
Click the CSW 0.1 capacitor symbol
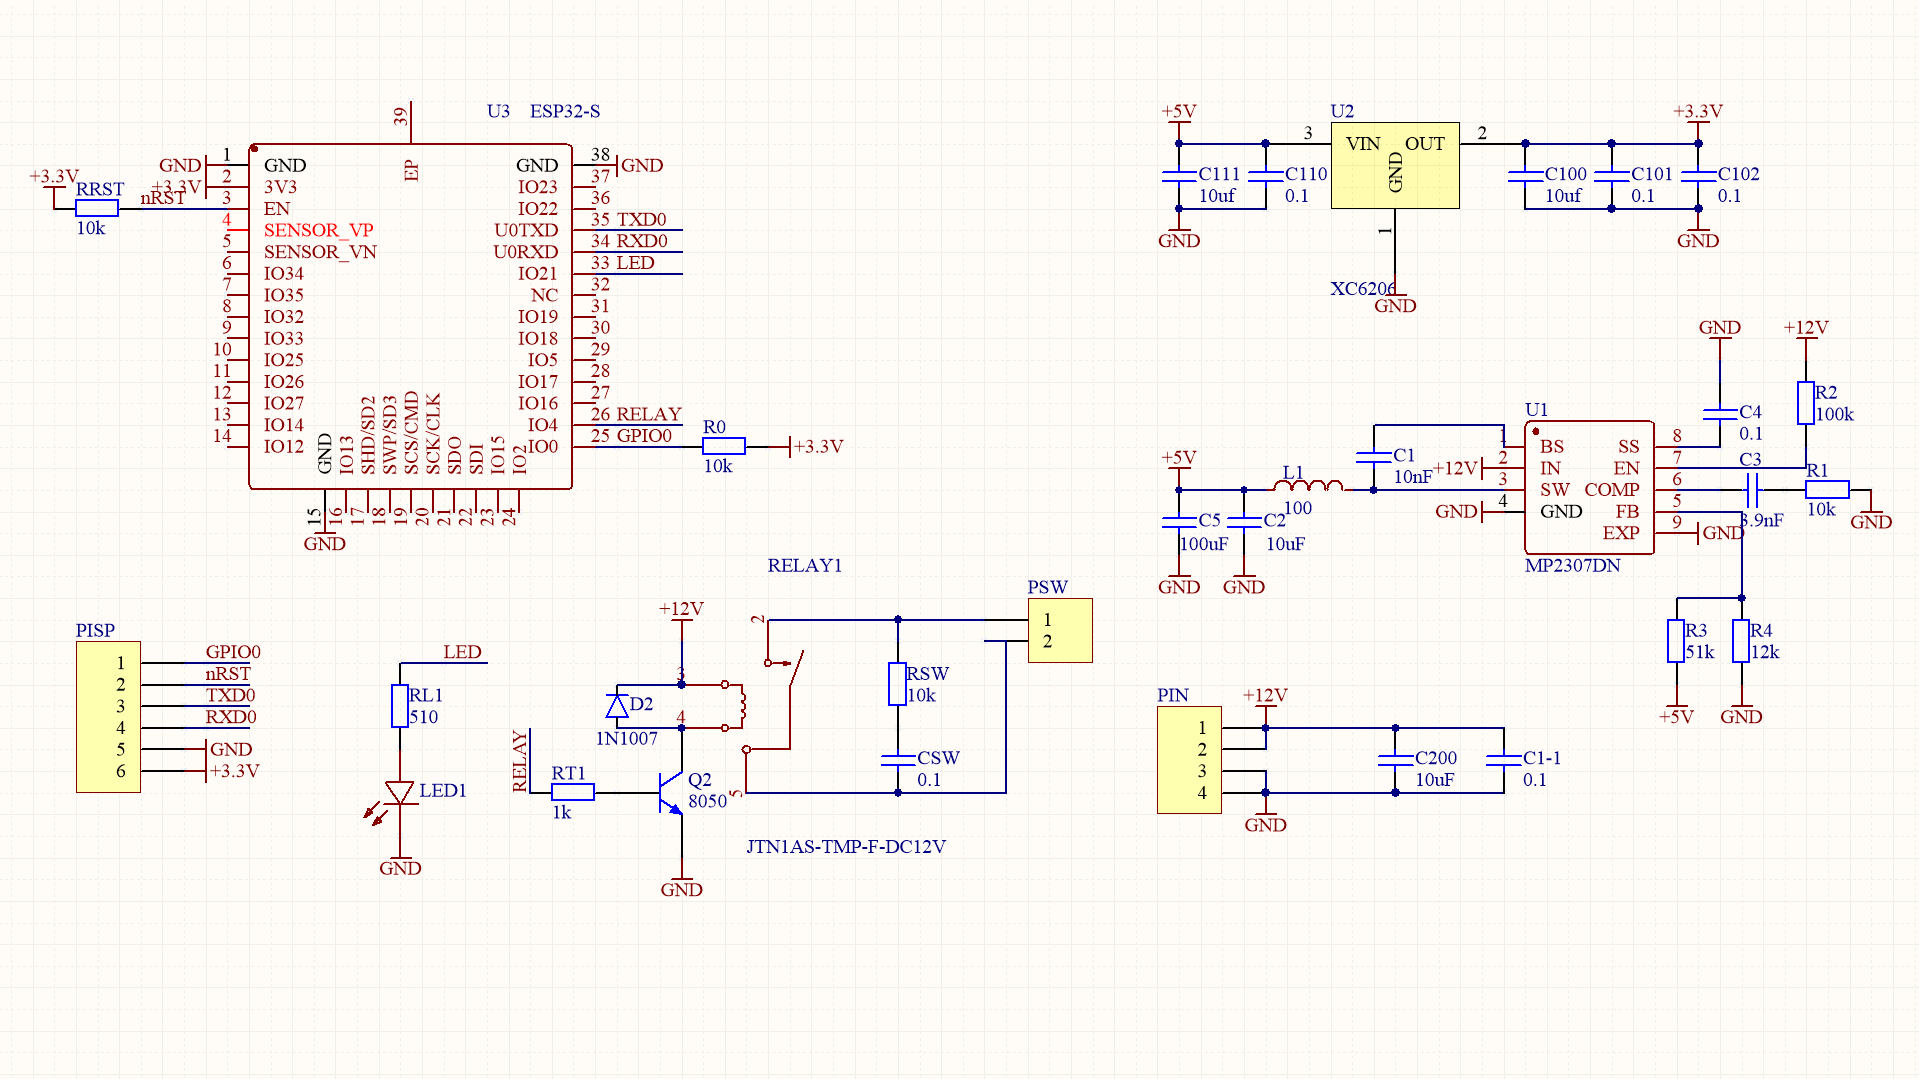point(897,760)
